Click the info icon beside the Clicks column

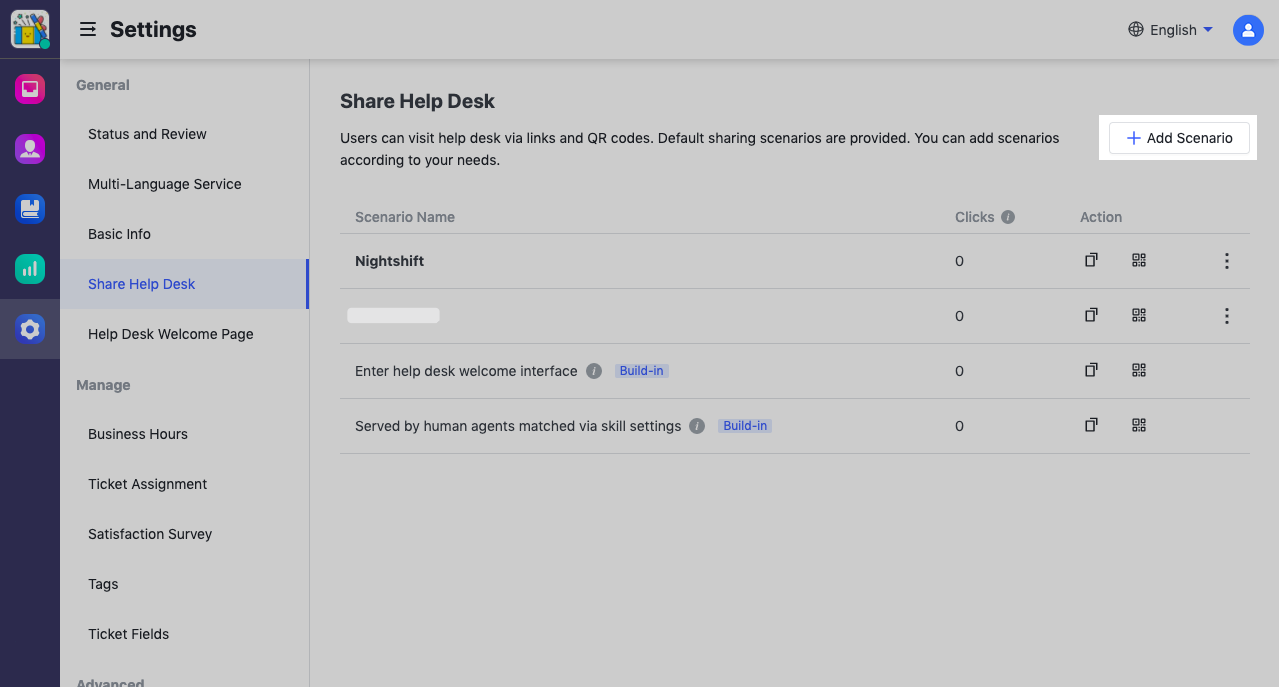click(1008, 216)
